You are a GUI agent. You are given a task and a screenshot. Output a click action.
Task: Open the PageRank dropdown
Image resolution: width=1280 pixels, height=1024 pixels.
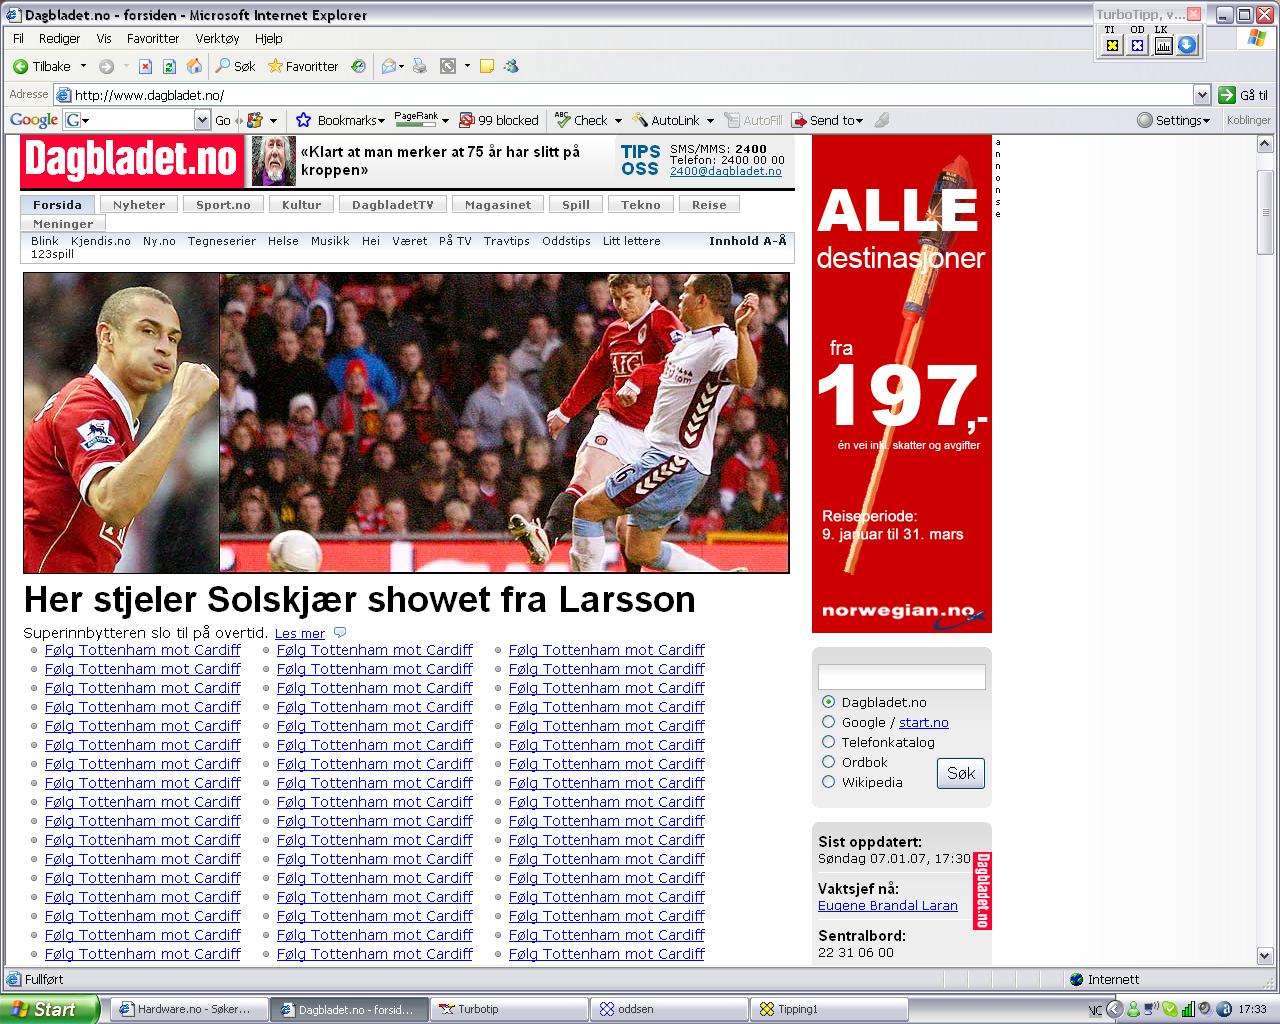[x=446, y=121]
